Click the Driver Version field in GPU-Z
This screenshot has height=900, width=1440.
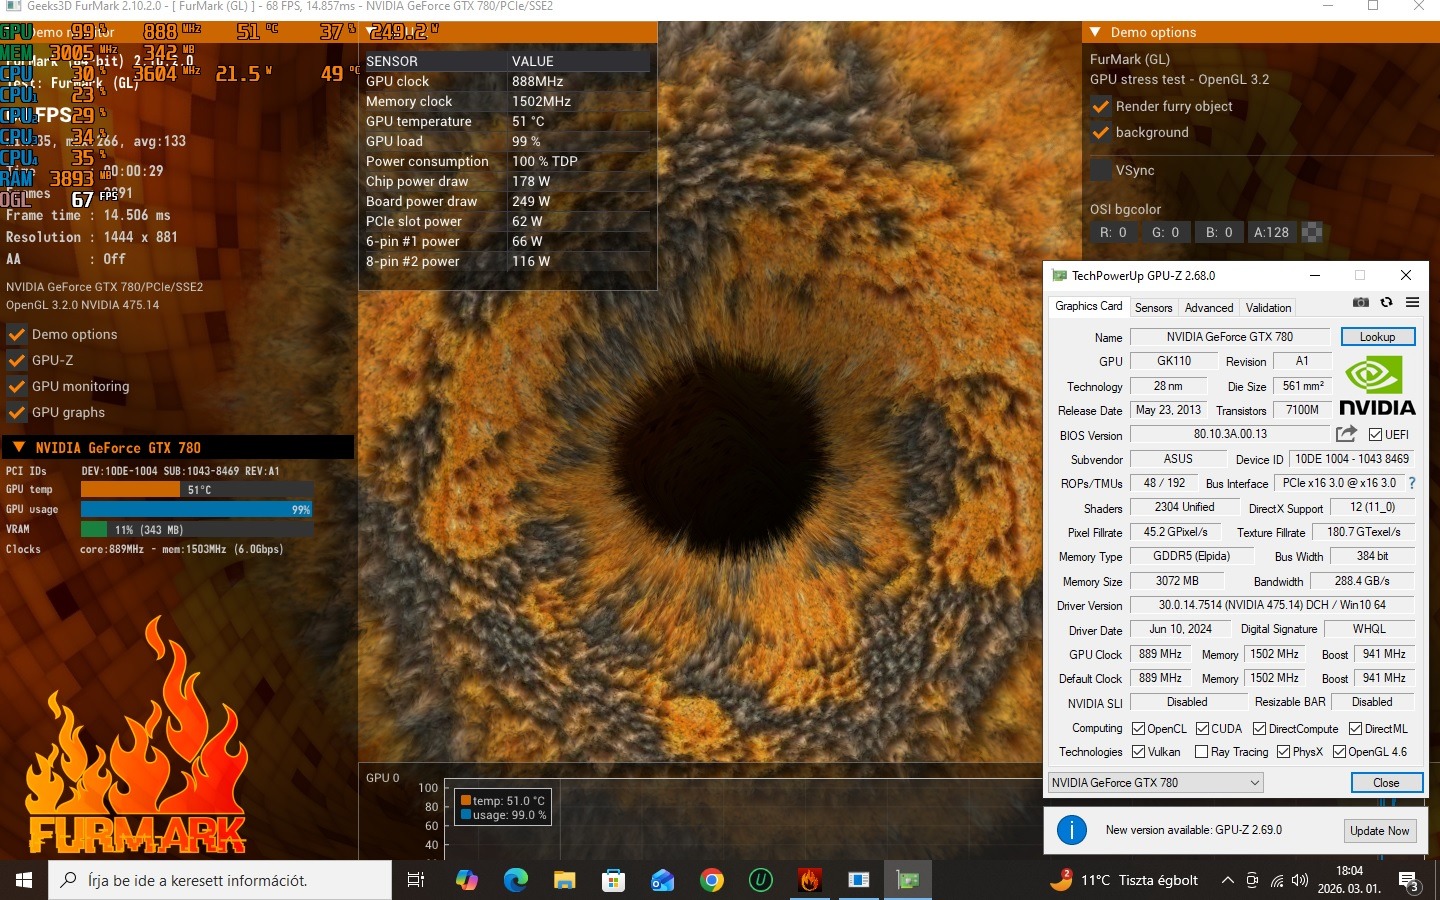(1271, 606)
